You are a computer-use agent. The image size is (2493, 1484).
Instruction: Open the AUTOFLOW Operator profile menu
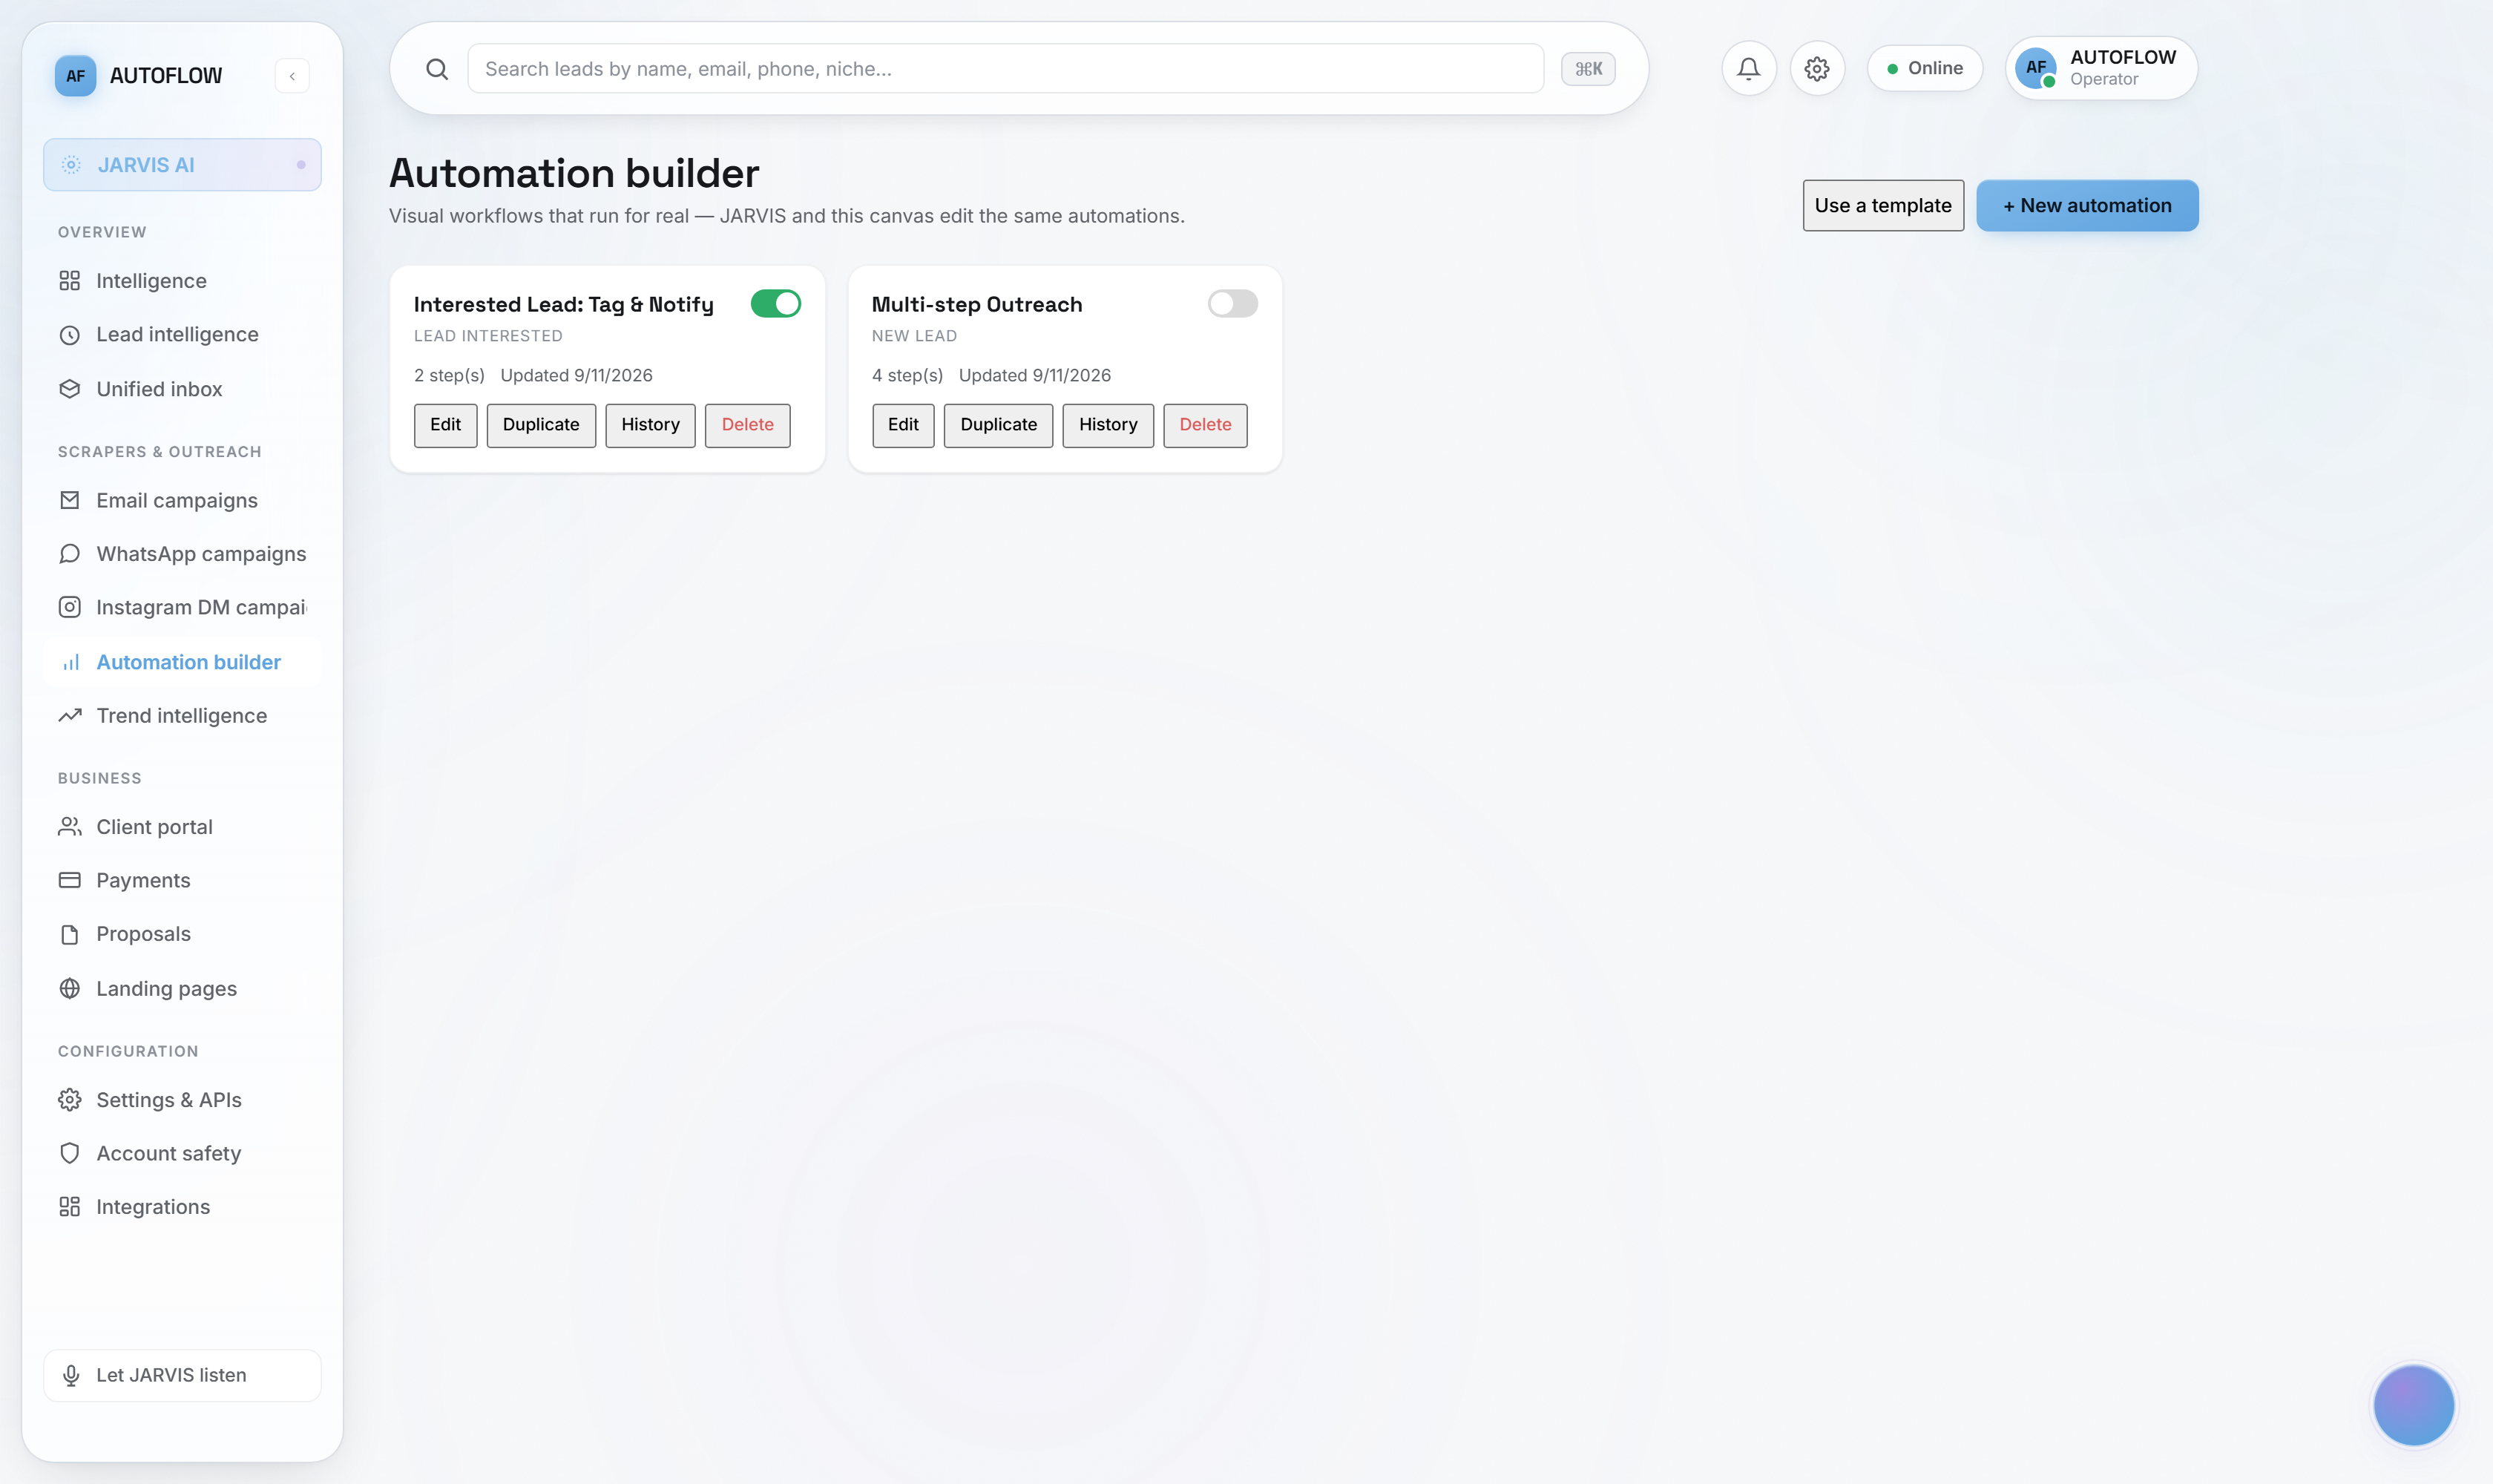pos(2101,68)
